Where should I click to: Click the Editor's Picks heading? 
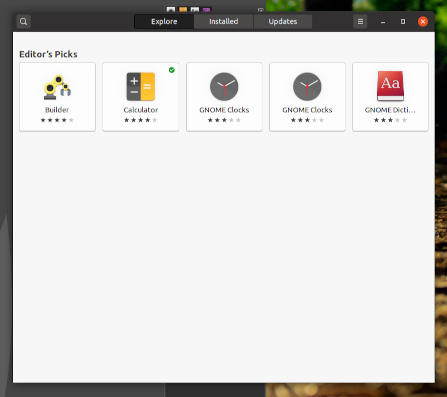[x=48, y=54]
